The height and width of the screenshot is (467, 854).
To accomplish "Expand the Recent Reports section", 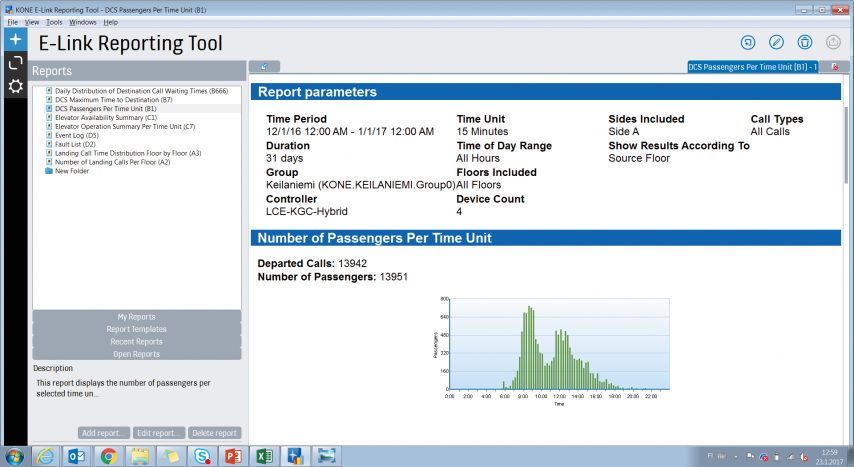I will (x=137, y=341).
